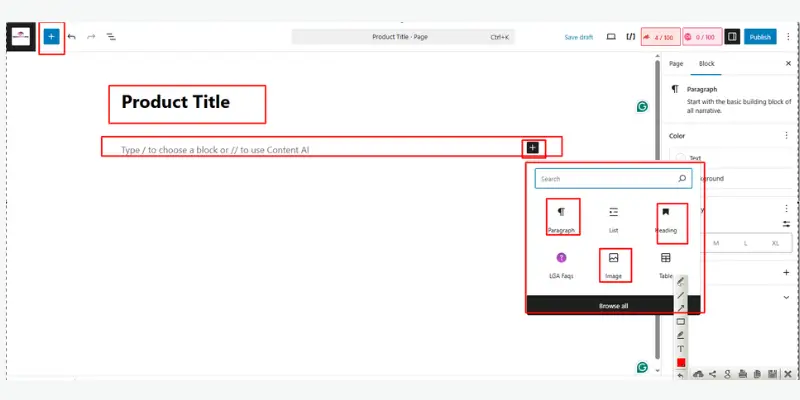The width and height of the screenshot is (800, 400).
Task: Open the 4 / 100 SEO score badge
Action: click(x=661, y=37)
